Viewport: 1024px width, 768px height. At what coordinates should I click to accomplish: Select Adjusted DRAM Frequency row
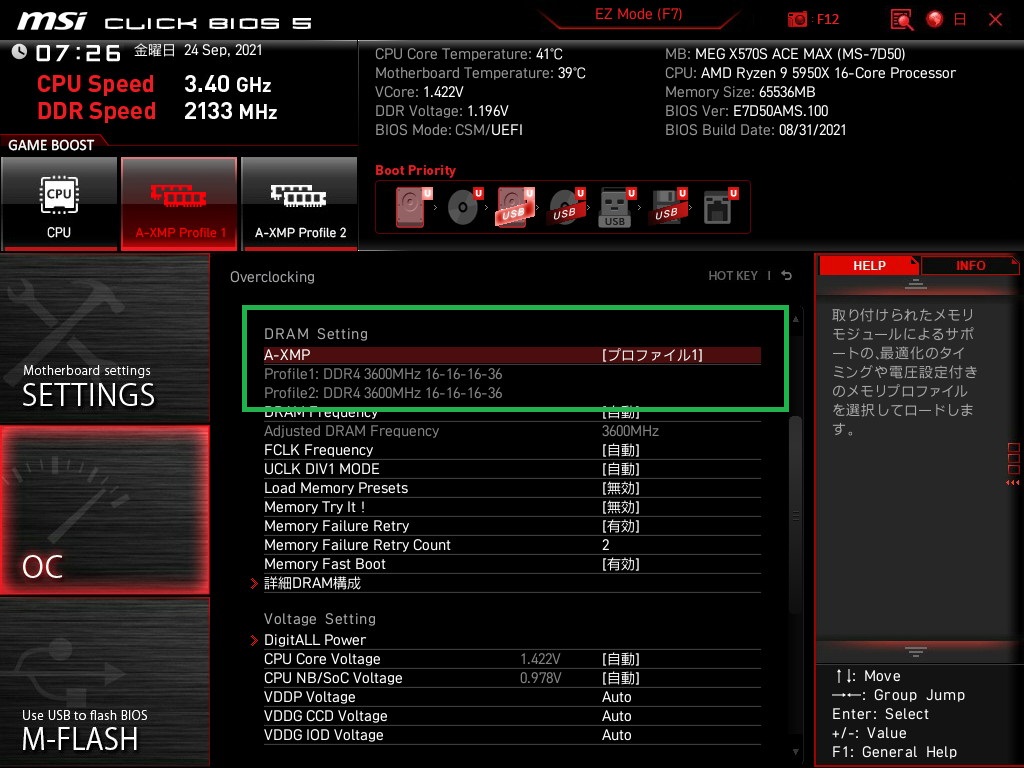pos(512,431)
